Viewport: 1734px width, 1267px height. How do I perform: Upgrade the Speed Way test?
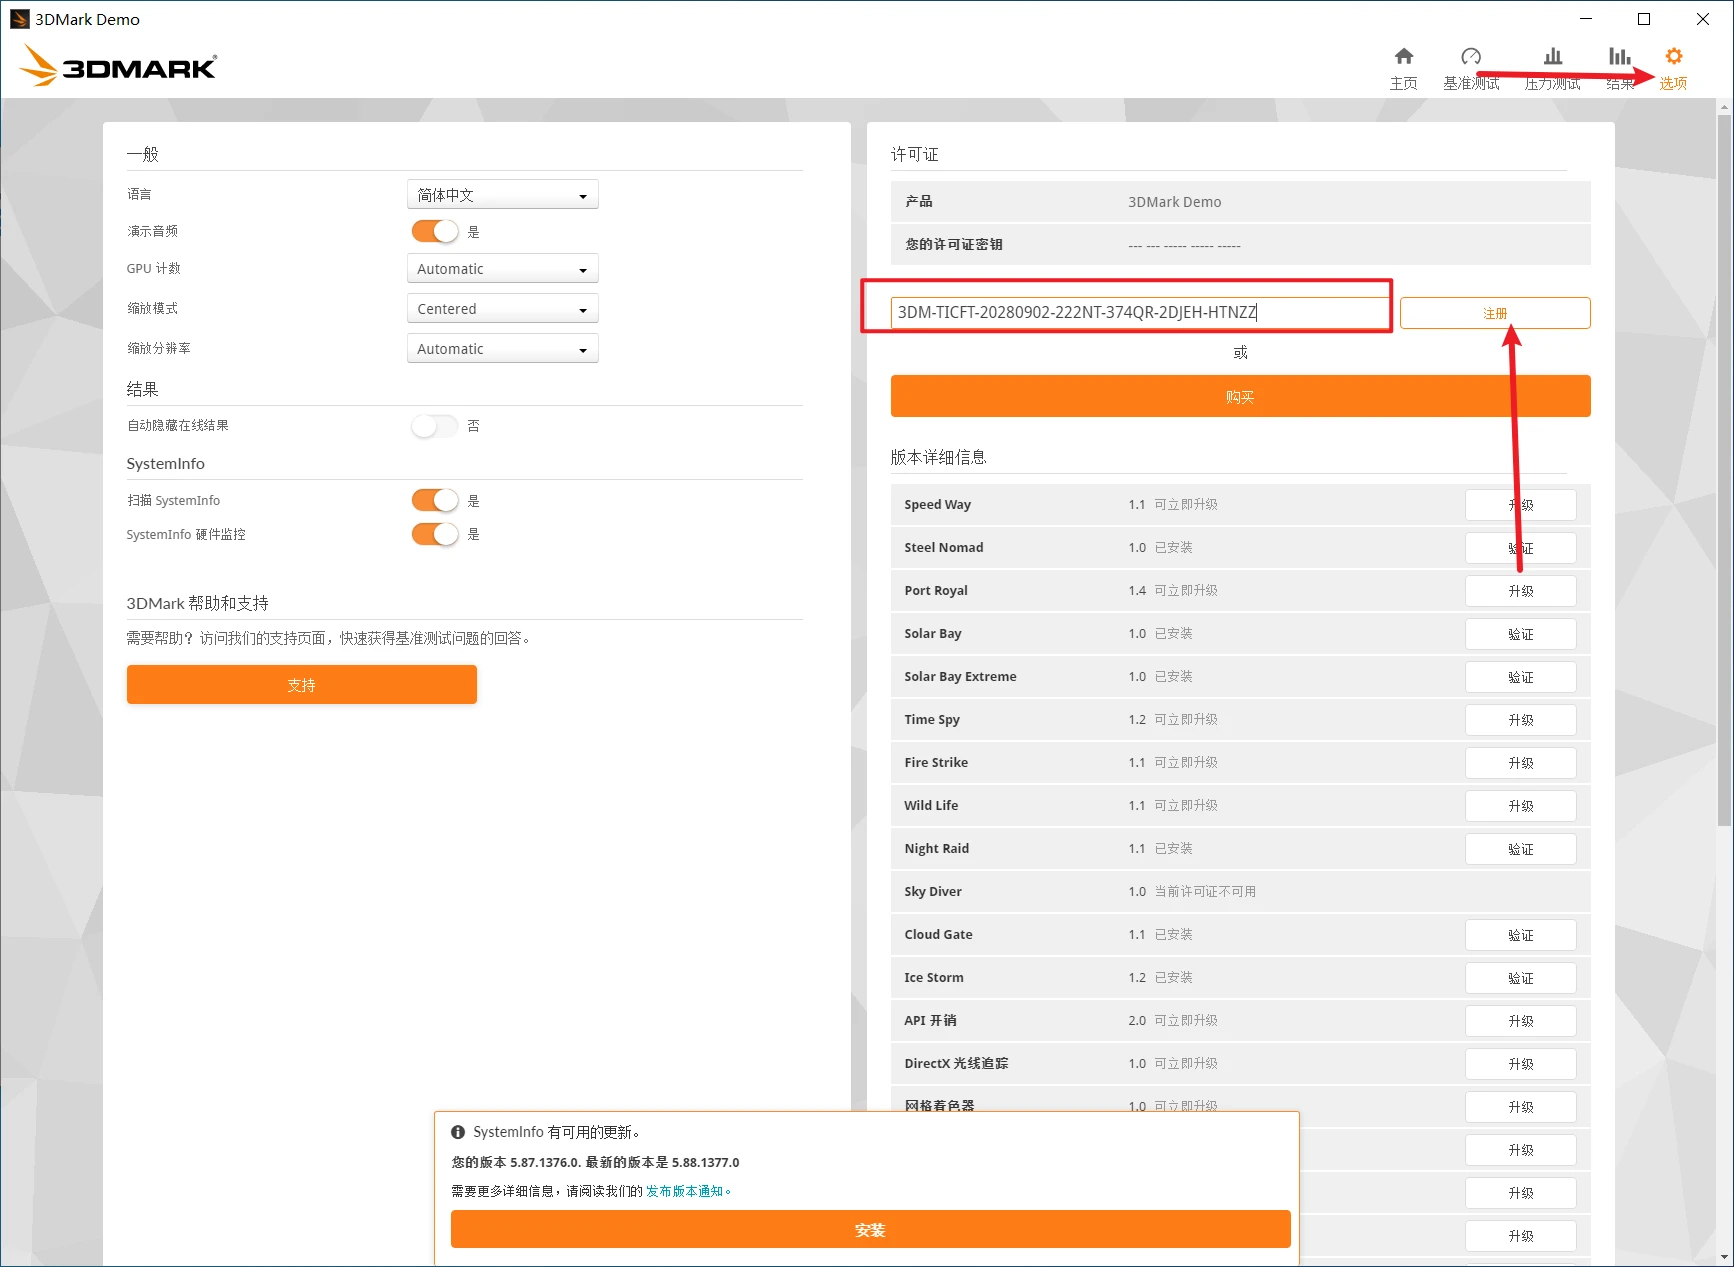tap(1521, 505)
